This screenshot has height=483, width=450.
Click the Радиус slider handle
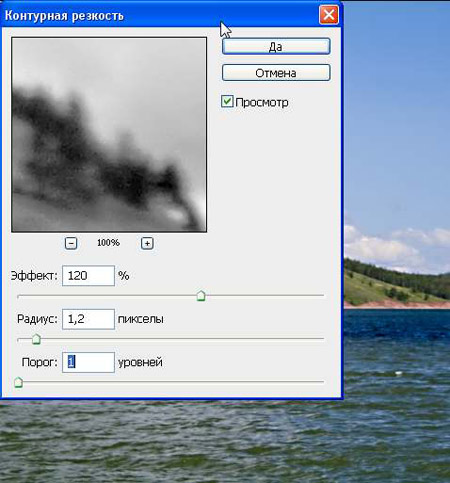click(x=36, y=339)
